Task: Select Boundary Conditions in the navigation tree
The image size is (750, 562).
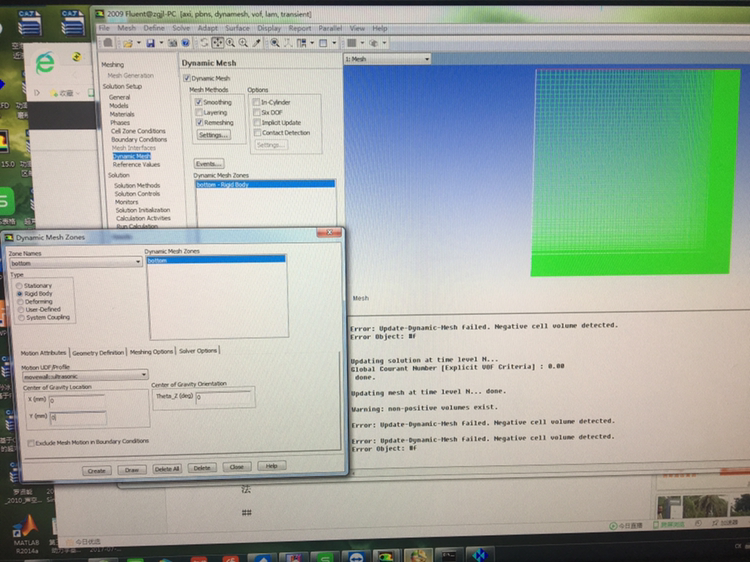Action: (x=139, y=140)
